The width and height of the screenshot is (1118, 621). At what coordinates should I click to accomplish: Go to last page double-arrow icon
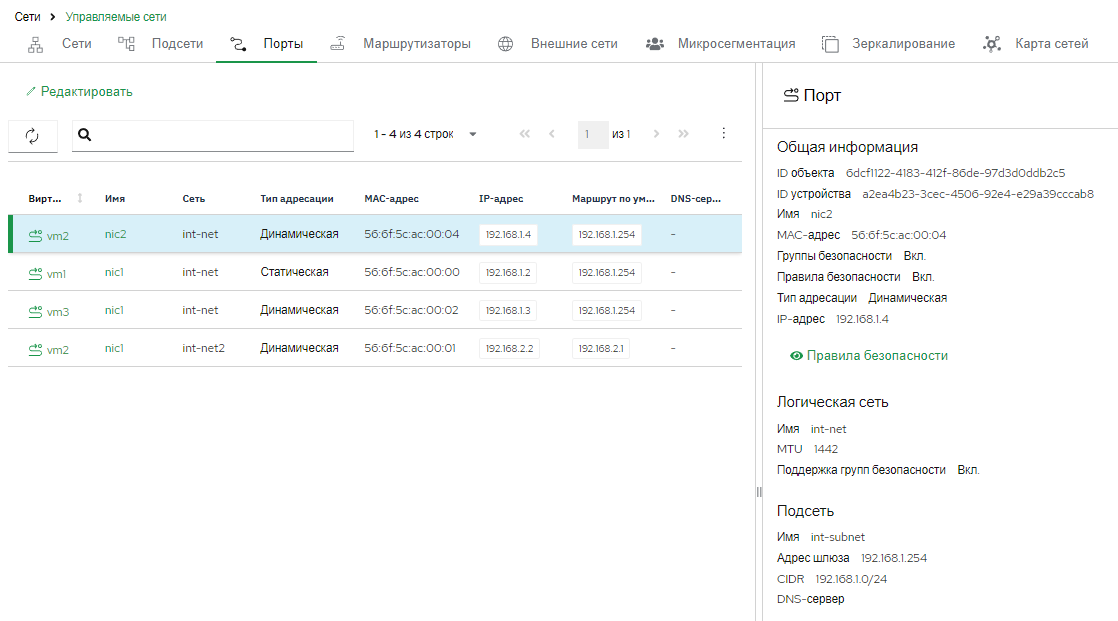[x=683, y=133]
